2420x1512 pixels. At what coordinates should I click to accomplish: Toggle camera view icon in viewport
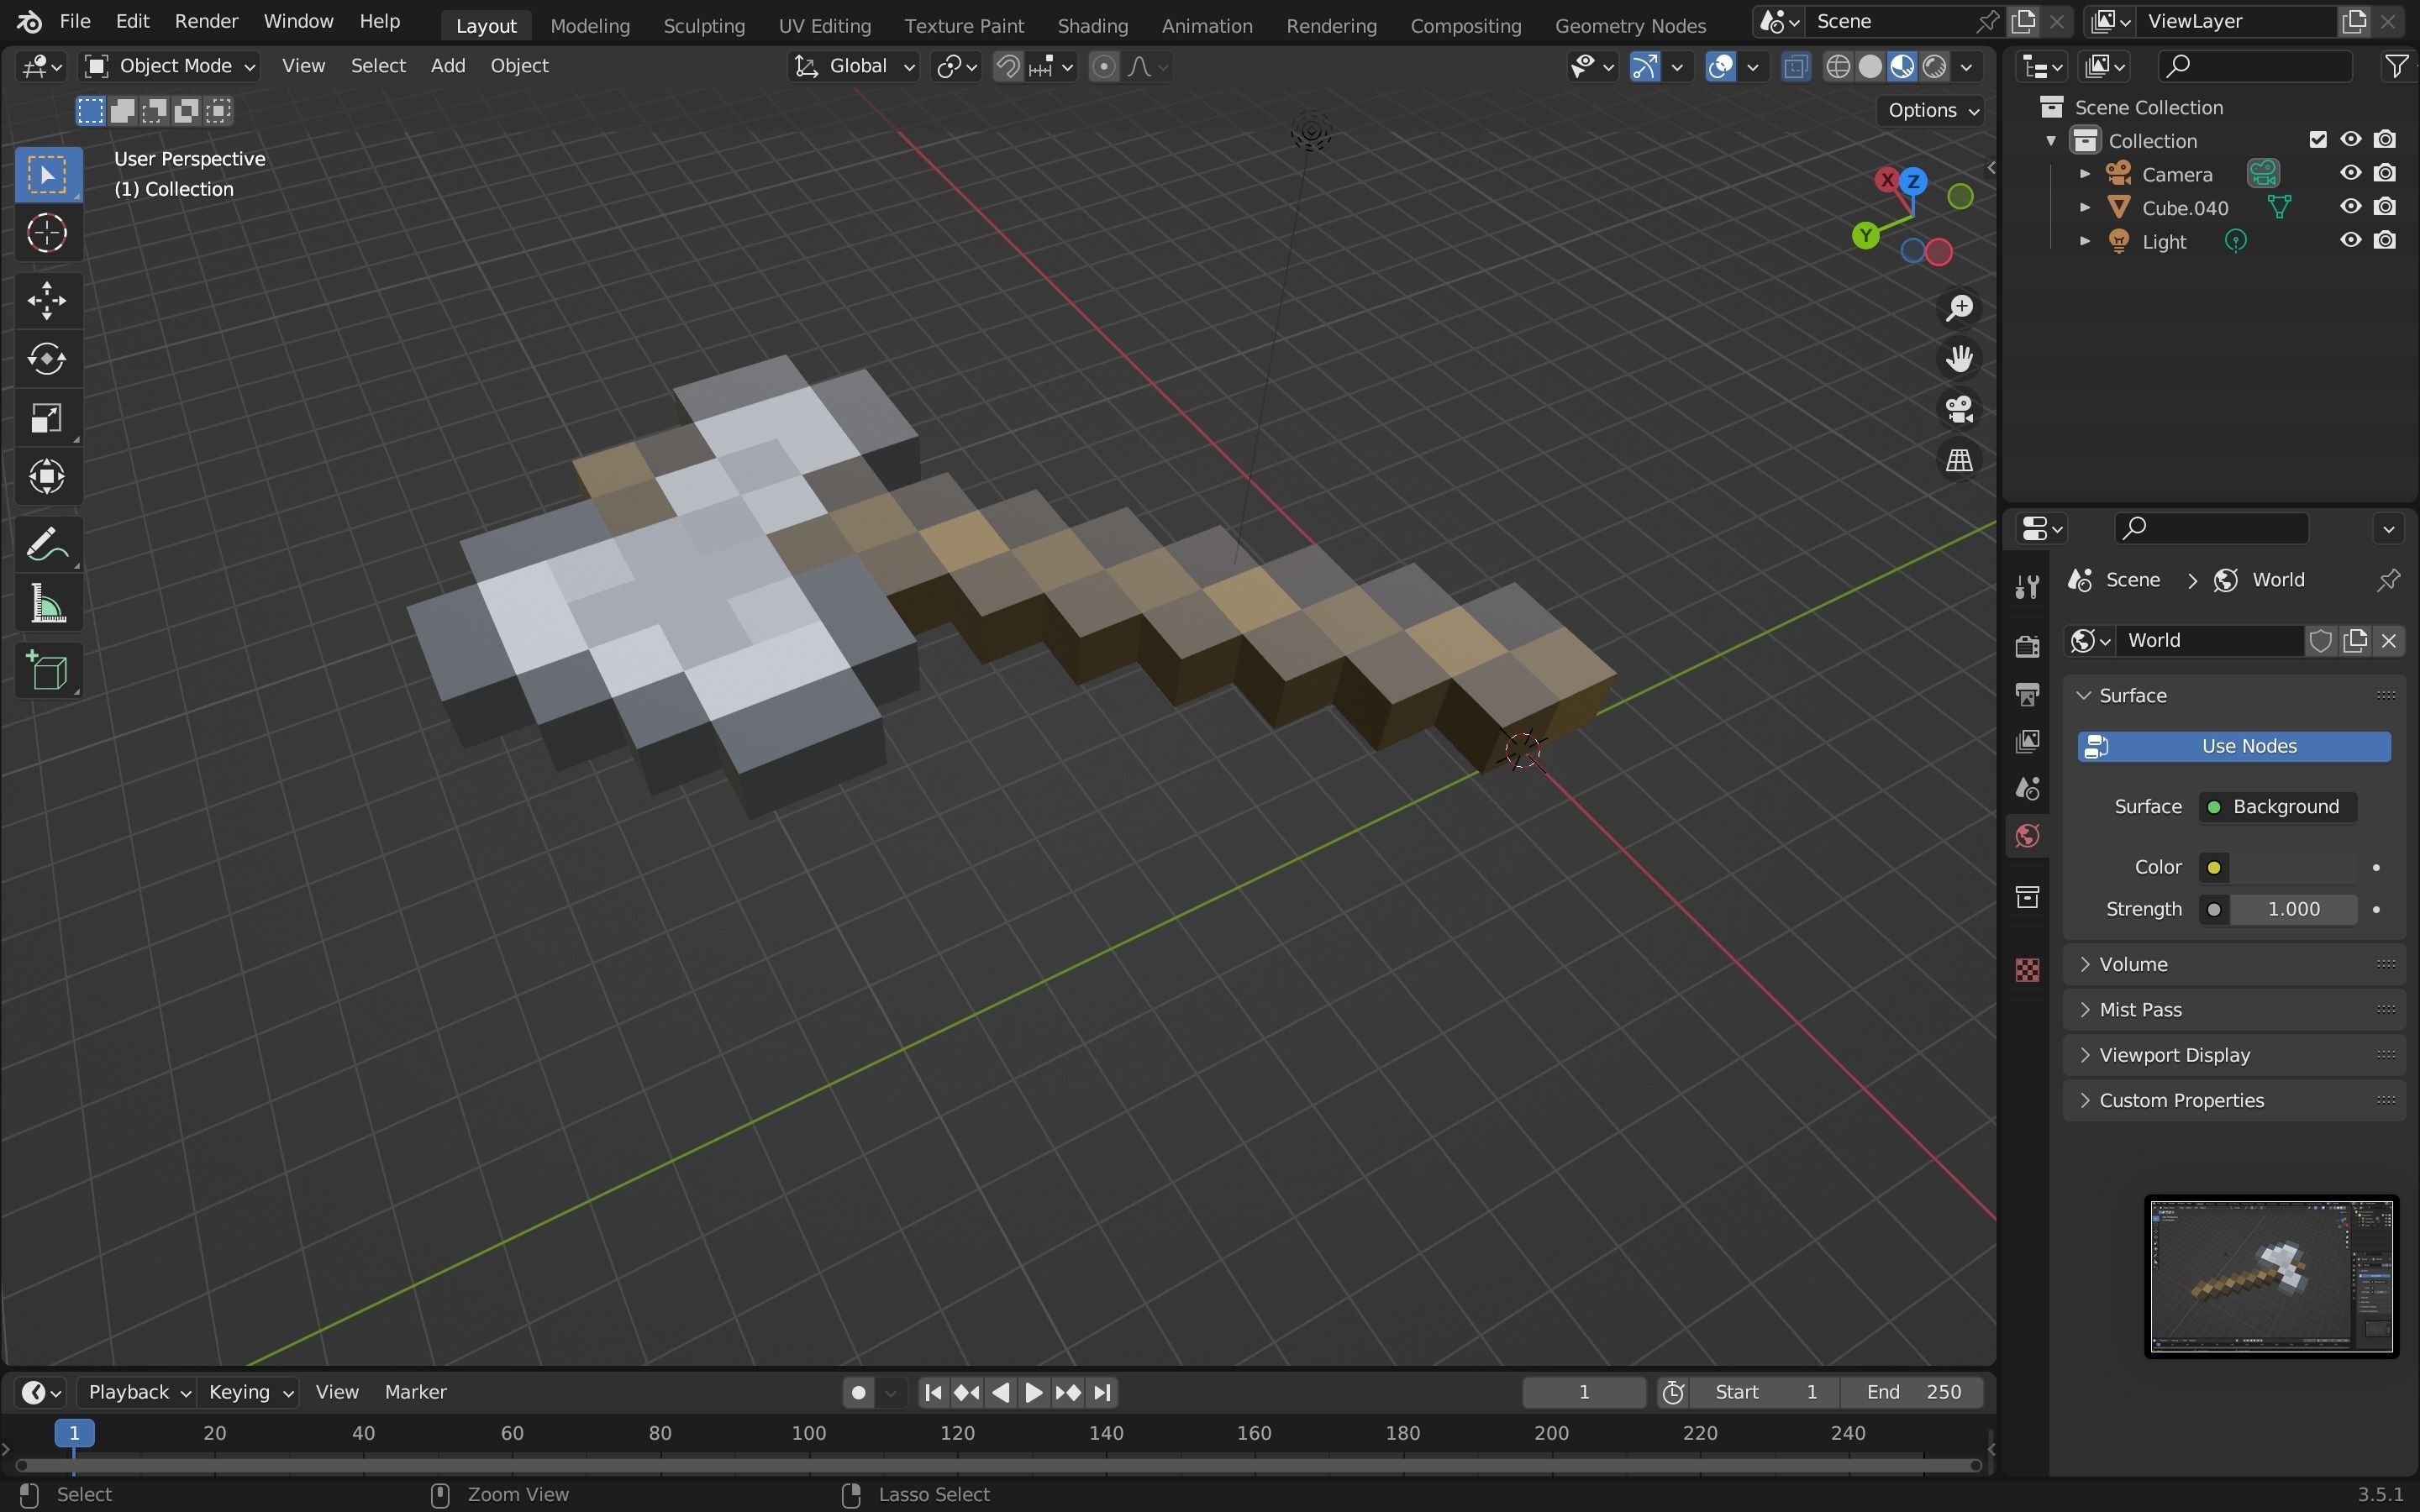(x=1959, y=409)
